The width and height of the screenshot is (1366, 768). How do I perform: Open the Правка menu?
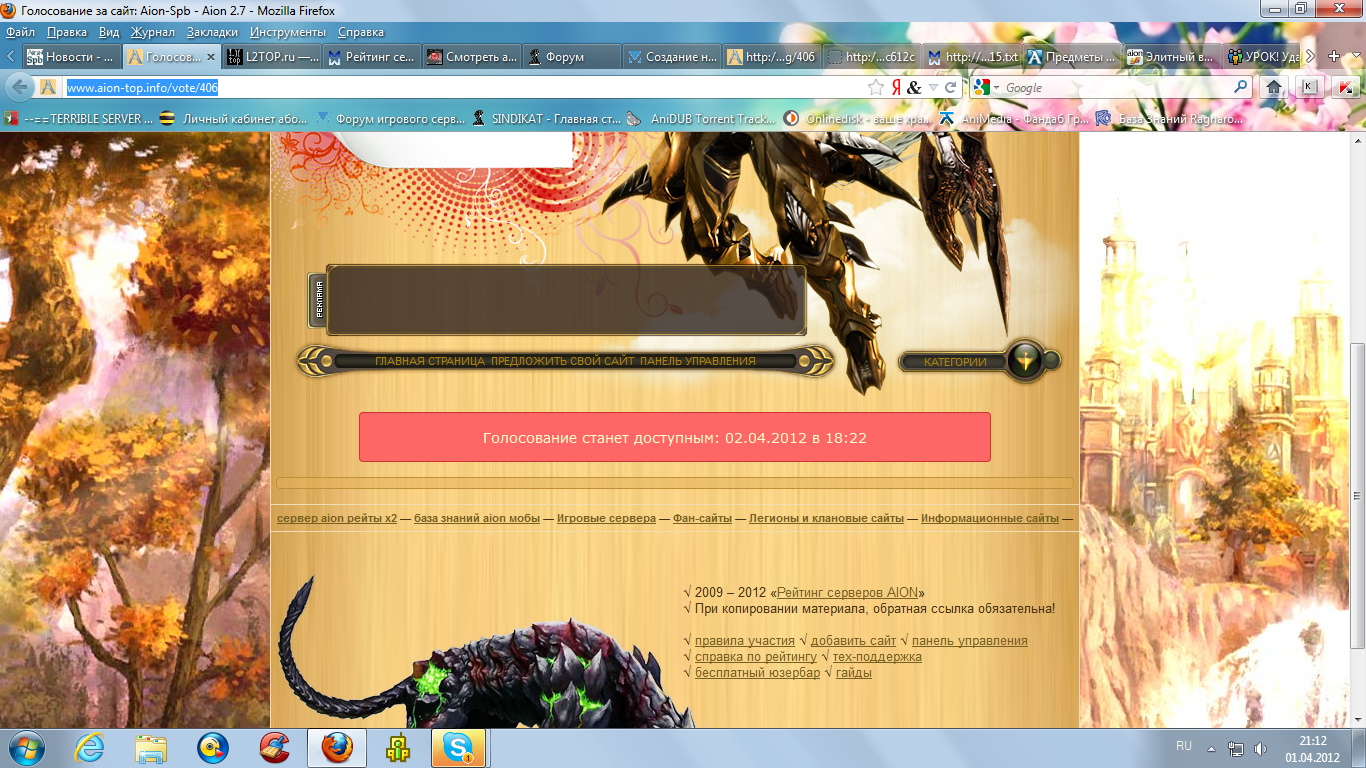click(66, 32)
